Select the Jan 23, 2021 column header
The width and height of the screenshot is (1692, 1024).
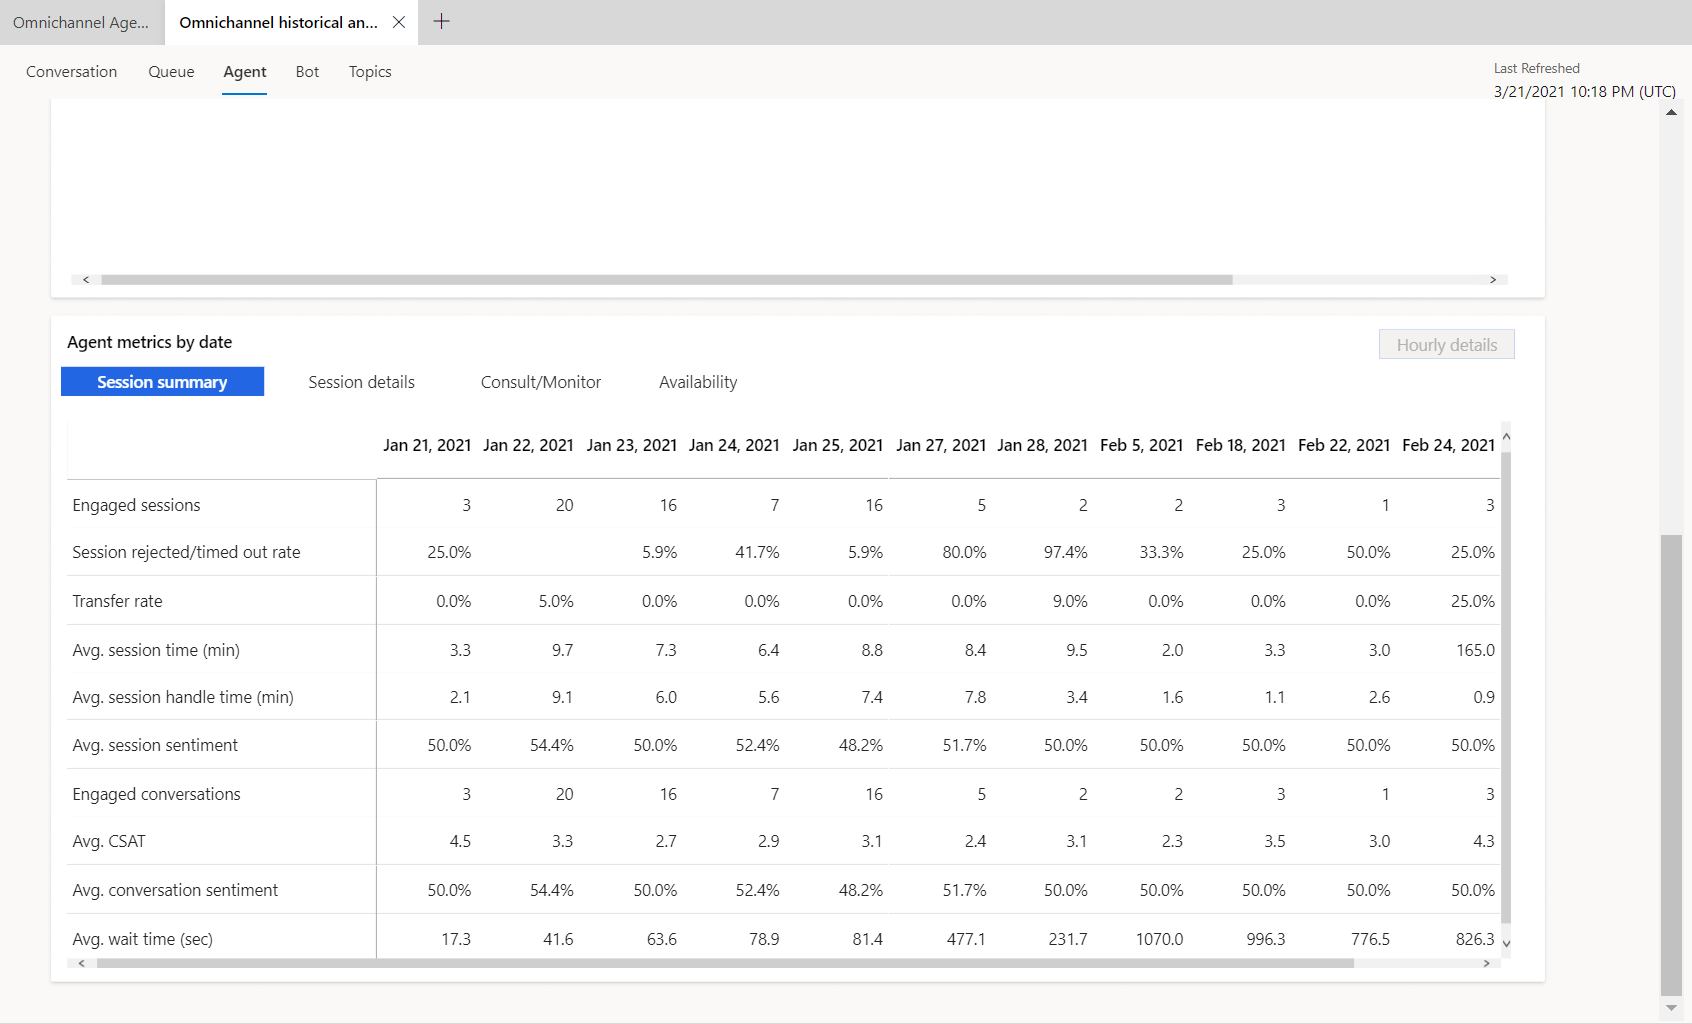(x=632, y=445)
